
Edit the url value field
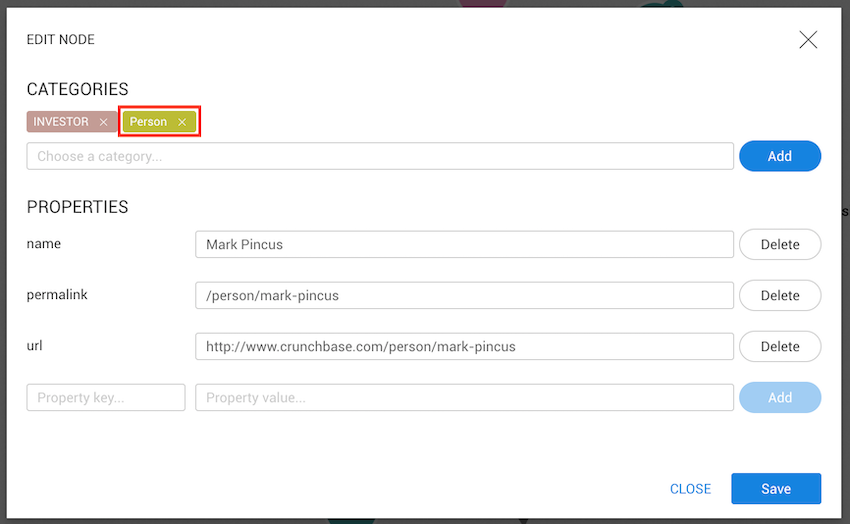464,346
